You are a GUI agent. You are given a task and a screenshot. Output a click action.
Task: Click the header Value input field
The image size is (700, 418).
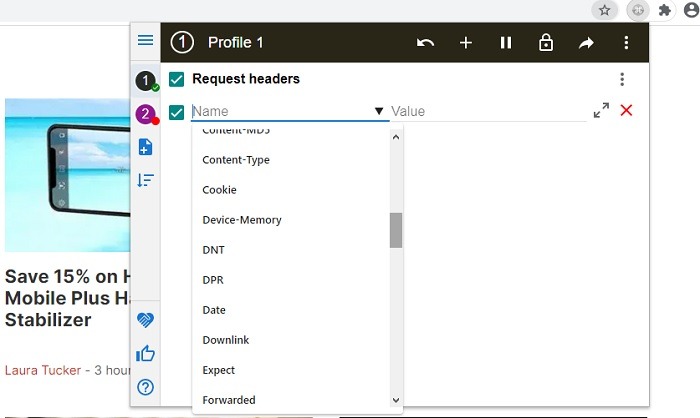coord(488,111)
